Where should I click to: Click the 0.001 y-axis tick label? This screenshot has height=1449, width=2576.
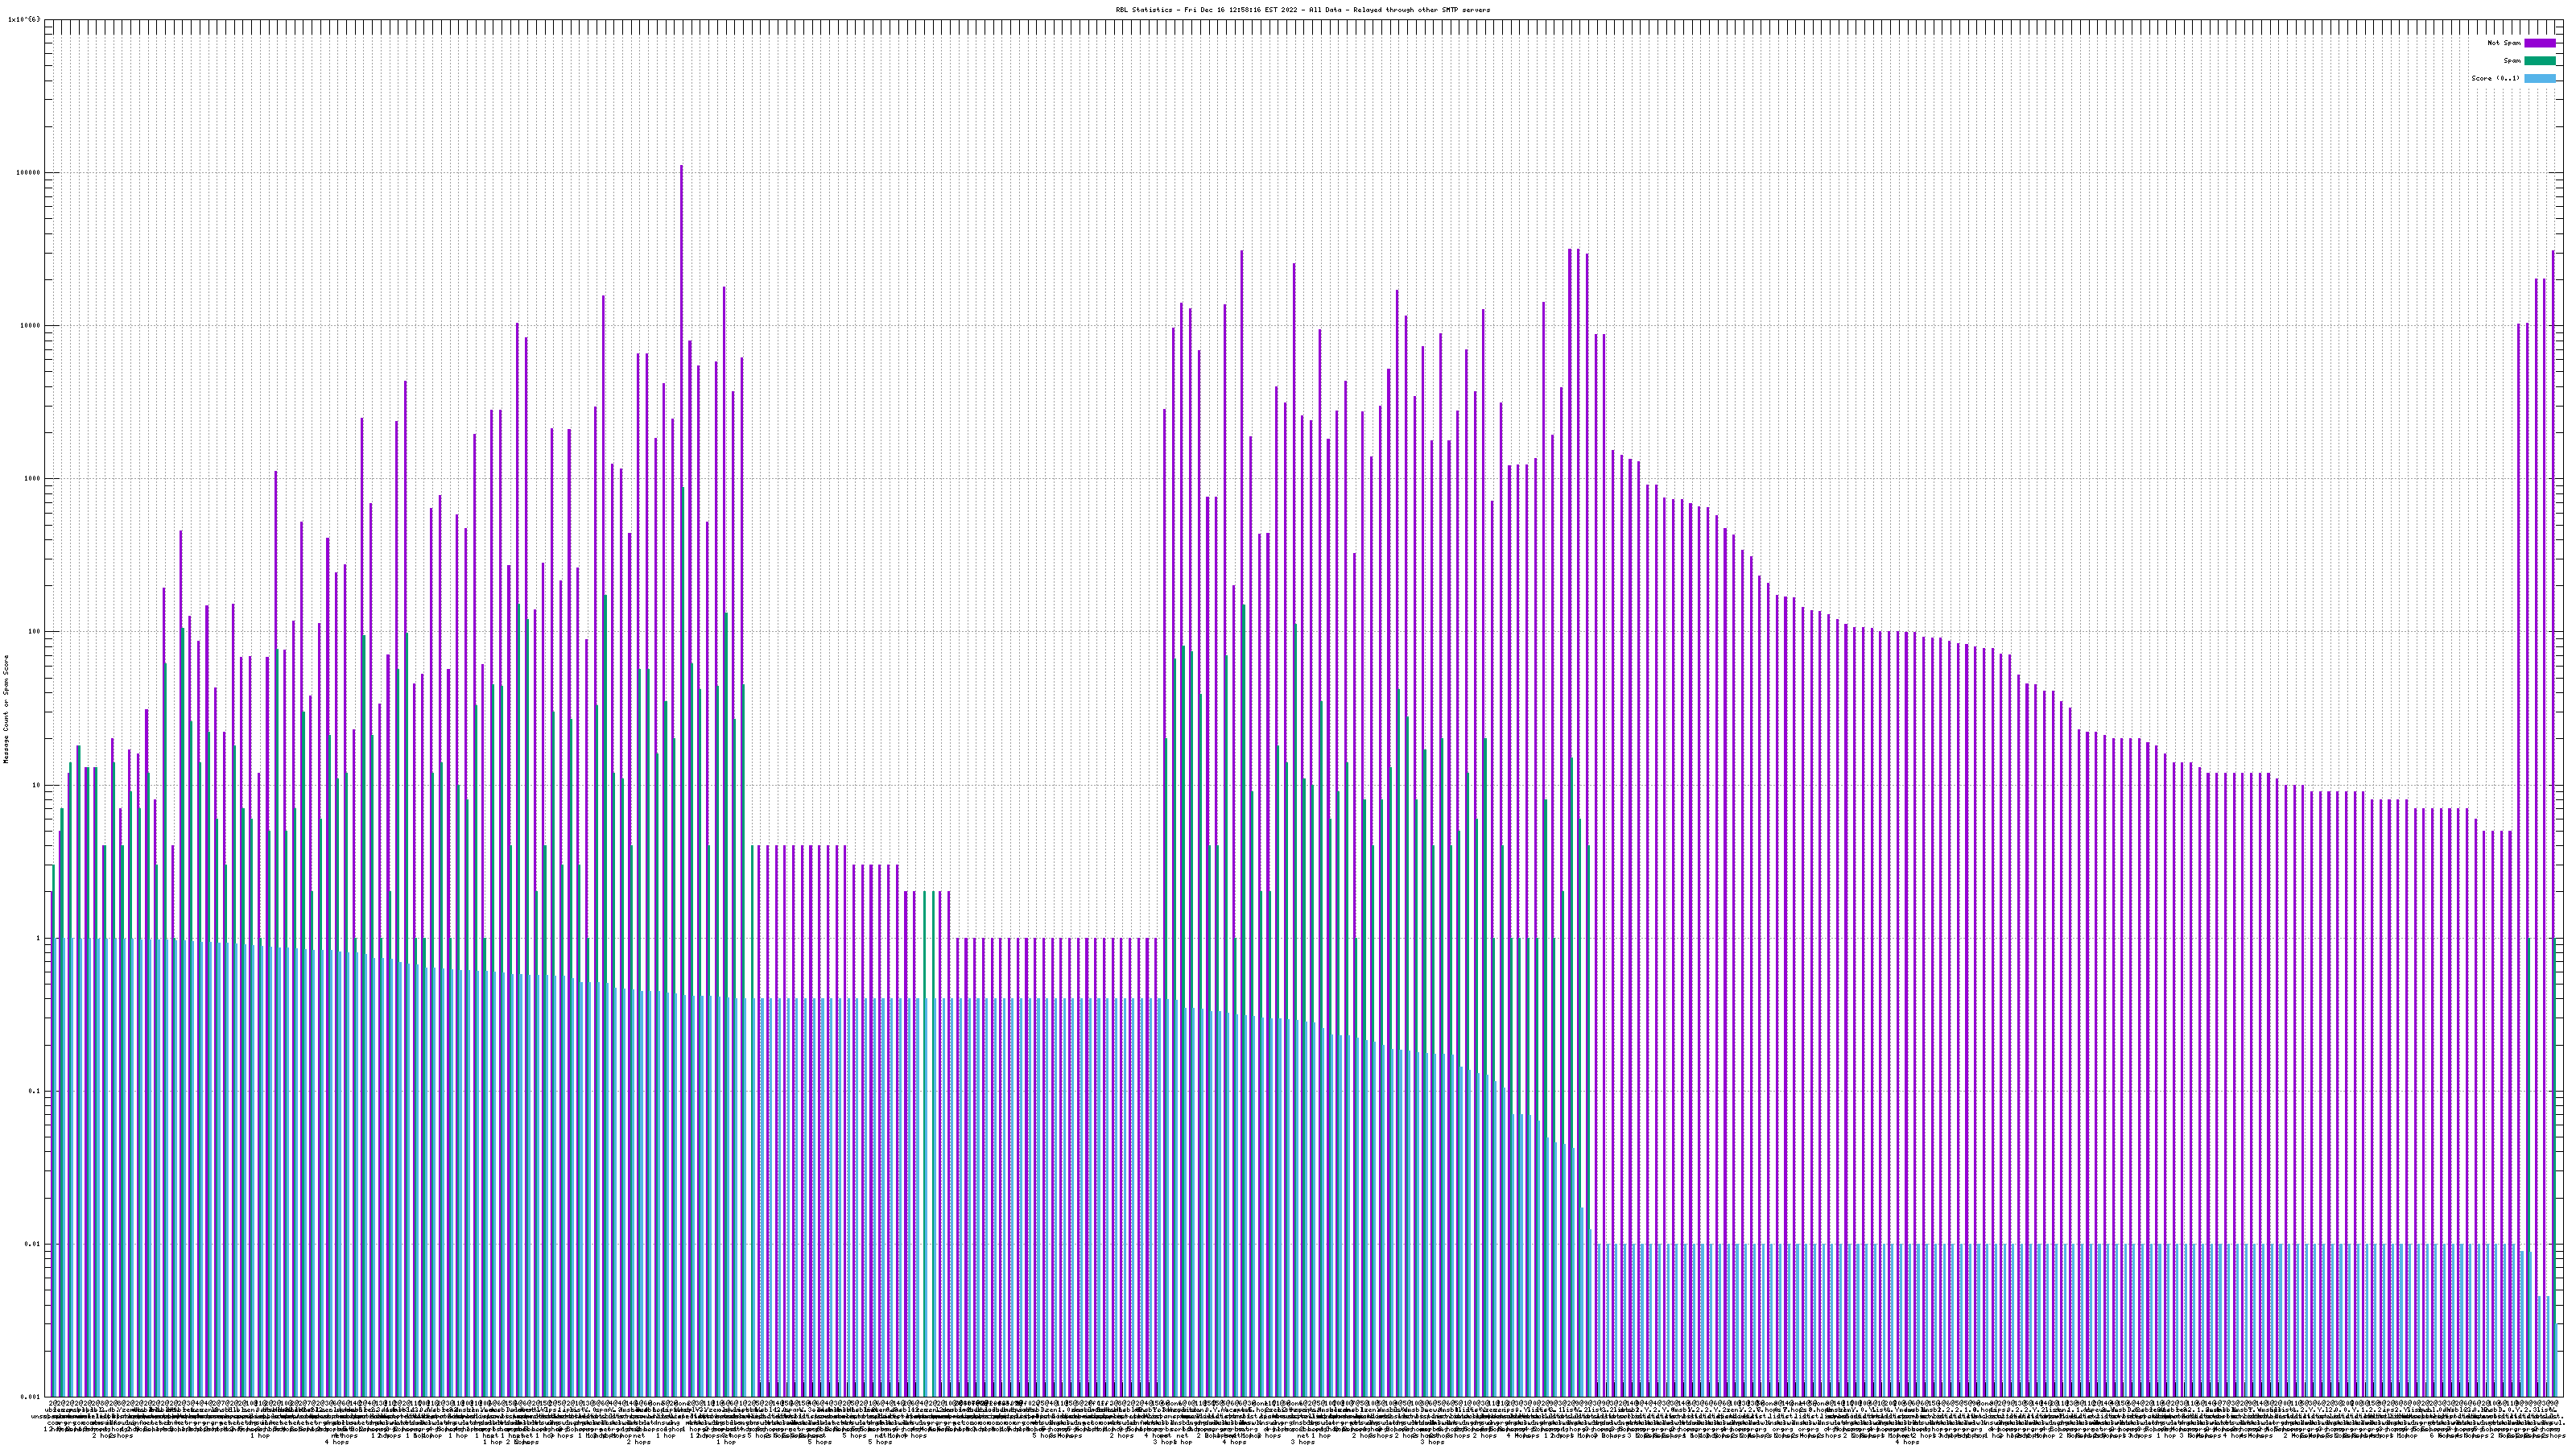pos(30,1397)
